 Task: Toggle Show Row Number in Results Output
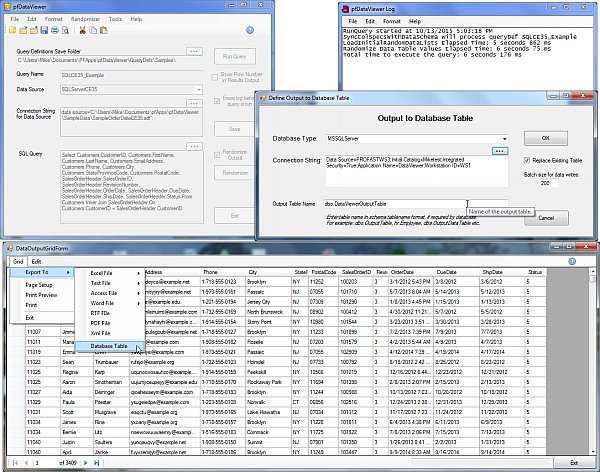coord(215,77)
